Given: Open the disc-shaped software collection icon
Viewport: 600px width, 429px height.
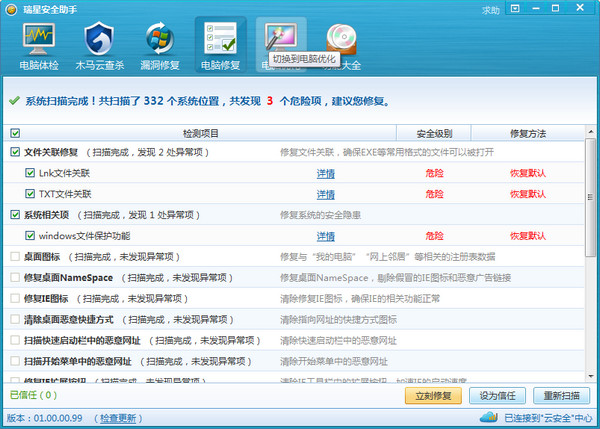Looking at the screenshot, I should 342,42.
